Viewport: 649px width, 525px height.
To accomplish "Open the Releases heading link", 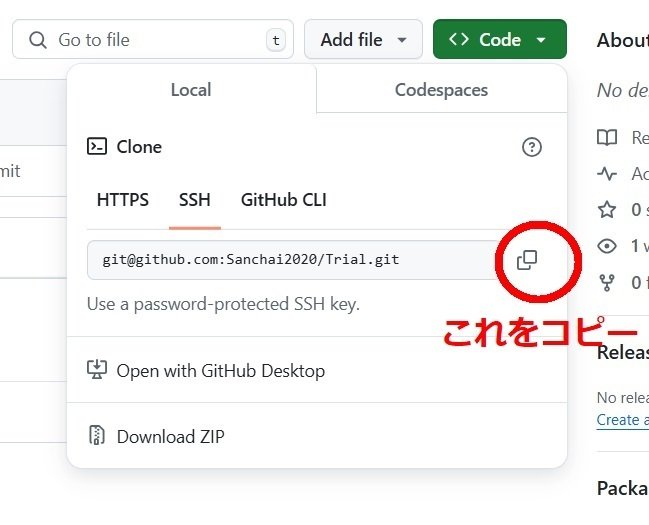I will [623, 353].
